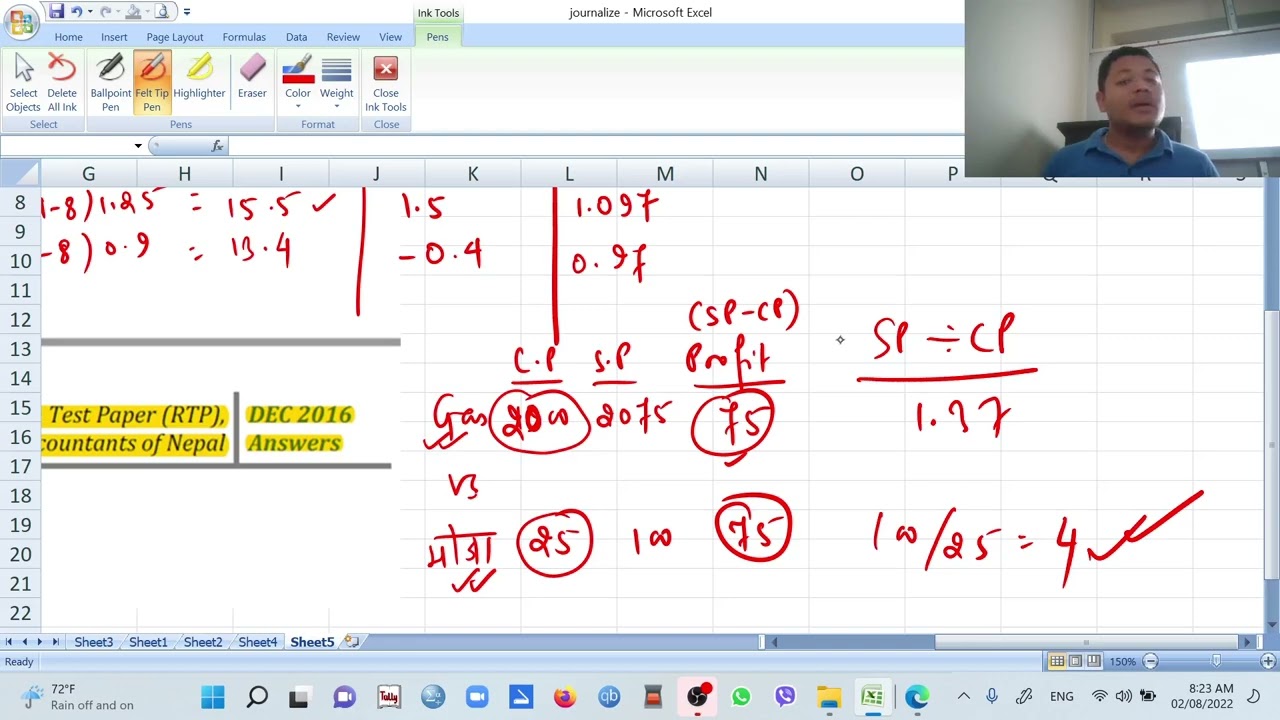The image size is (1280, 720).
Task: Click Undo in Quick Access Toolbar
Action: [77, 12]
